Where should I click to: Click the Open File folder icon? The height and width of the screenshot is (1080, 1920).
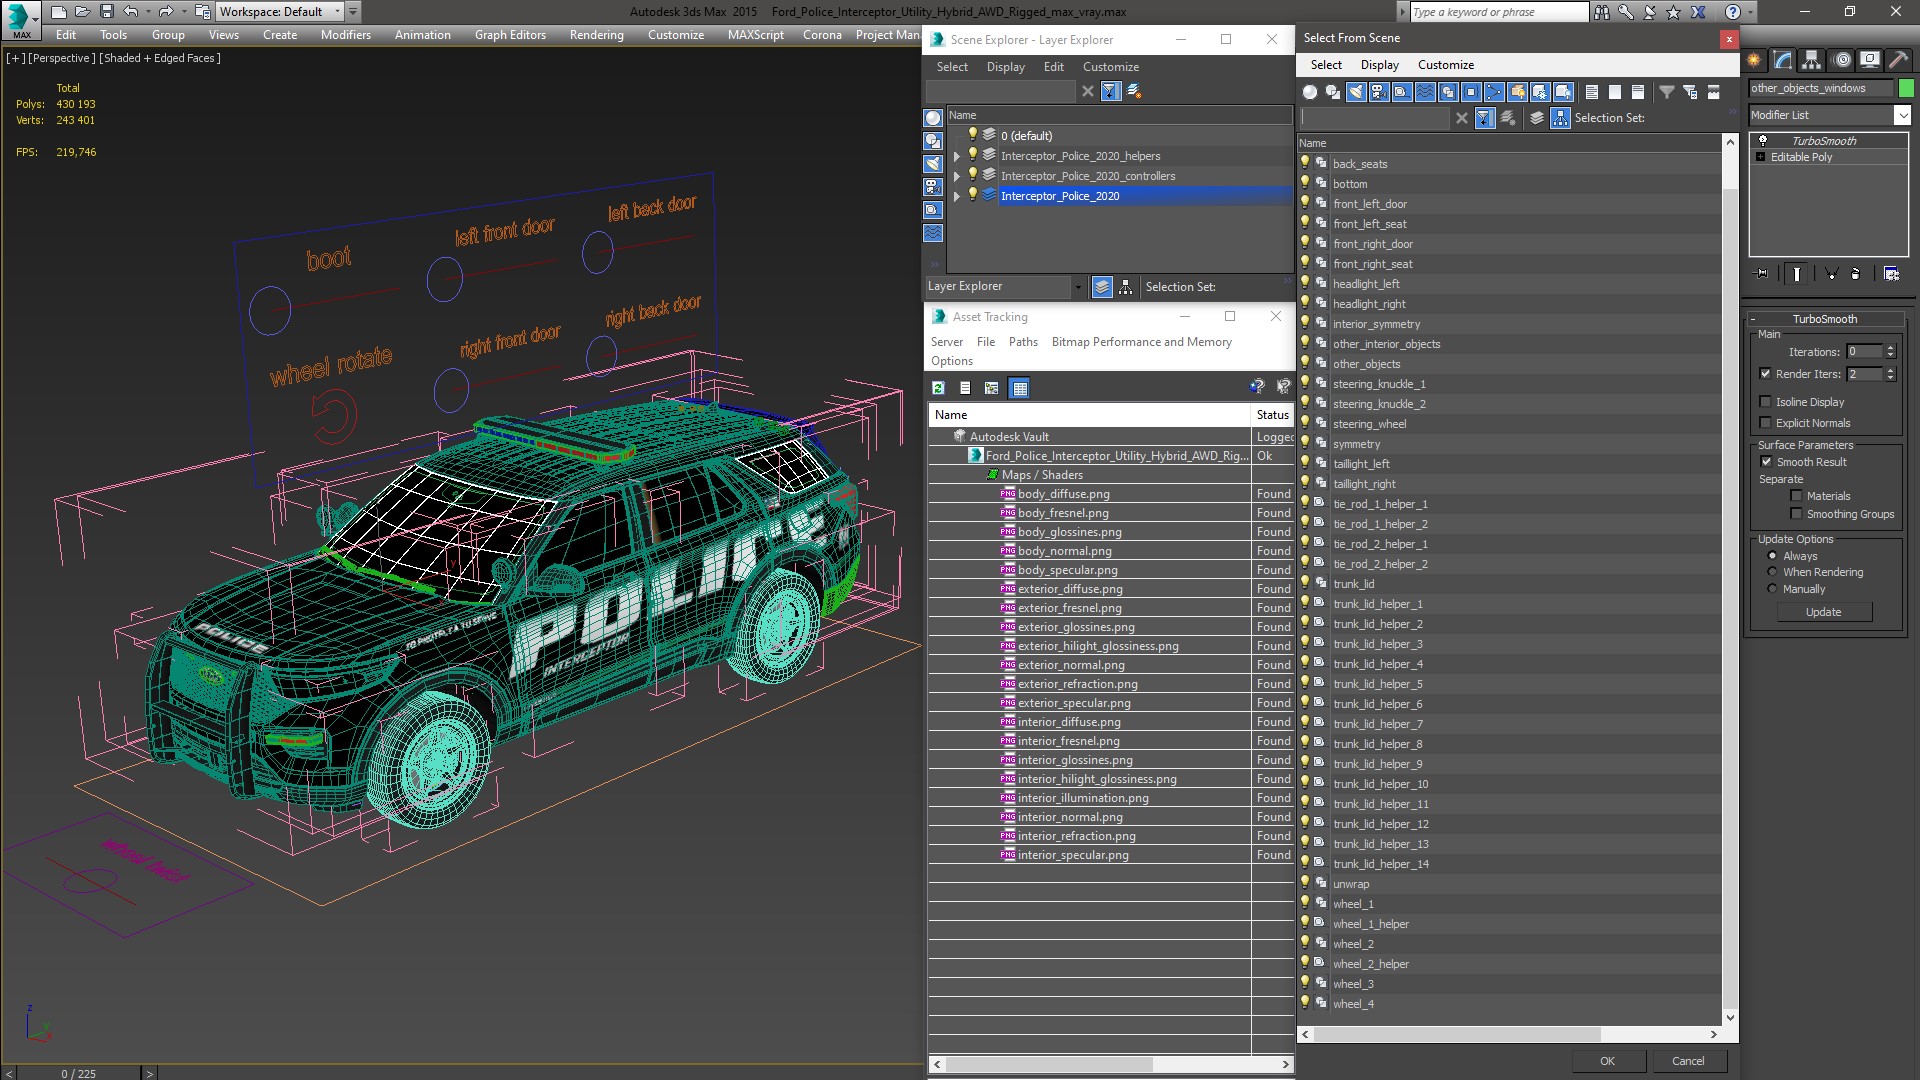click(83, 12)
